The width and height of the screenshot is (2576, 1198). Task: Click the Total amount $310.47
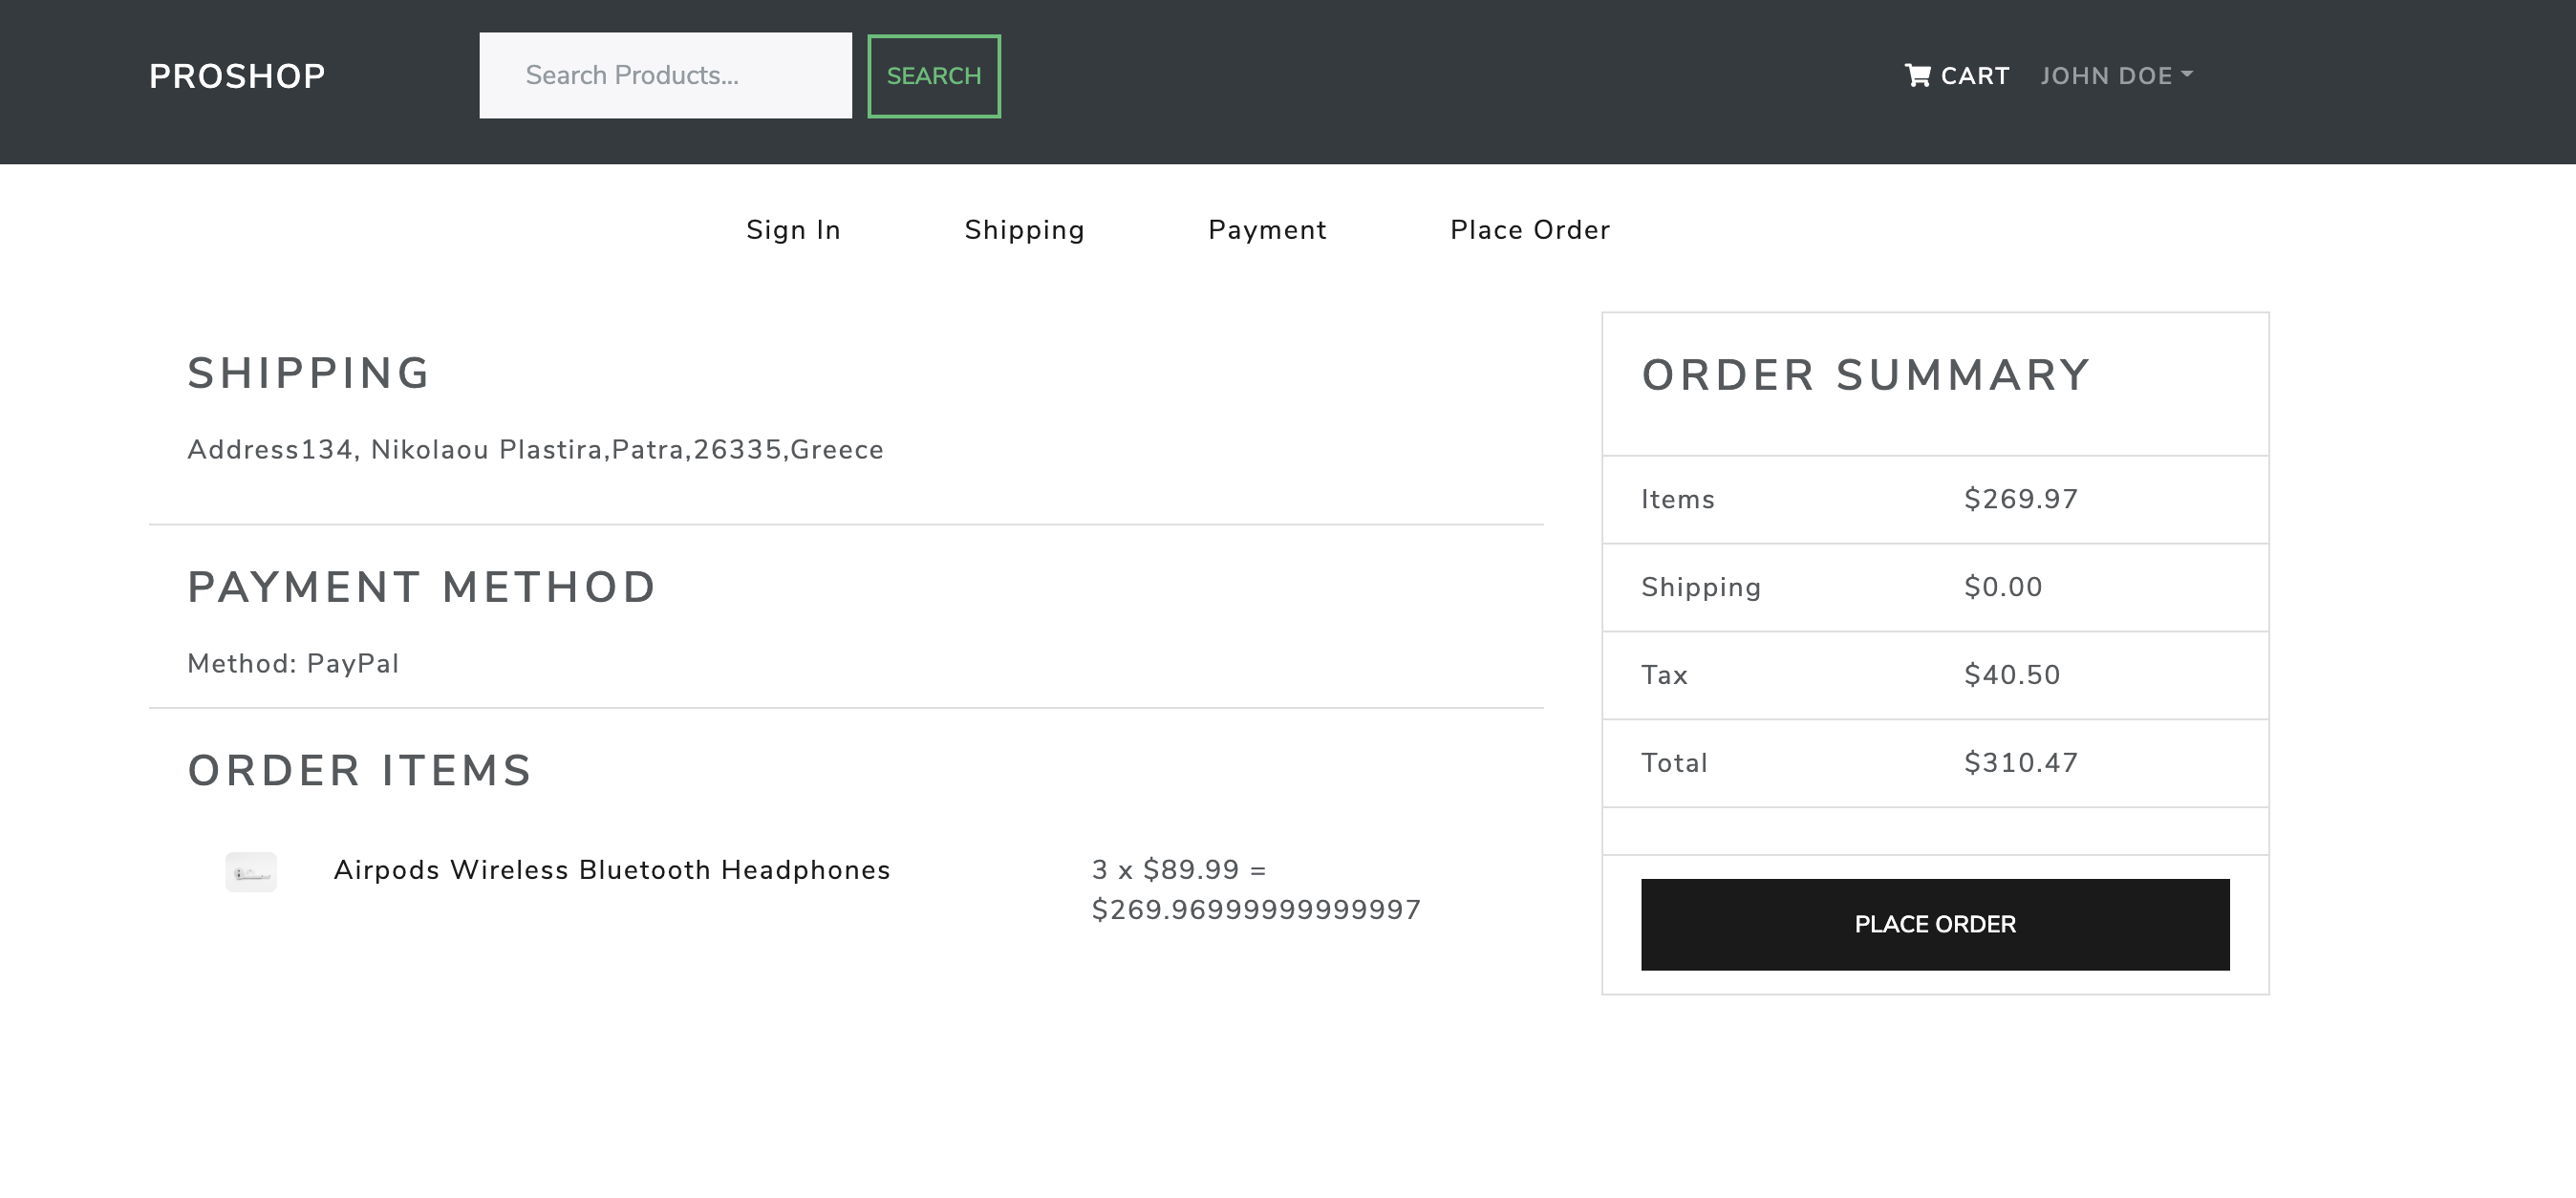pyautogui.click(x=2020, y=763)
